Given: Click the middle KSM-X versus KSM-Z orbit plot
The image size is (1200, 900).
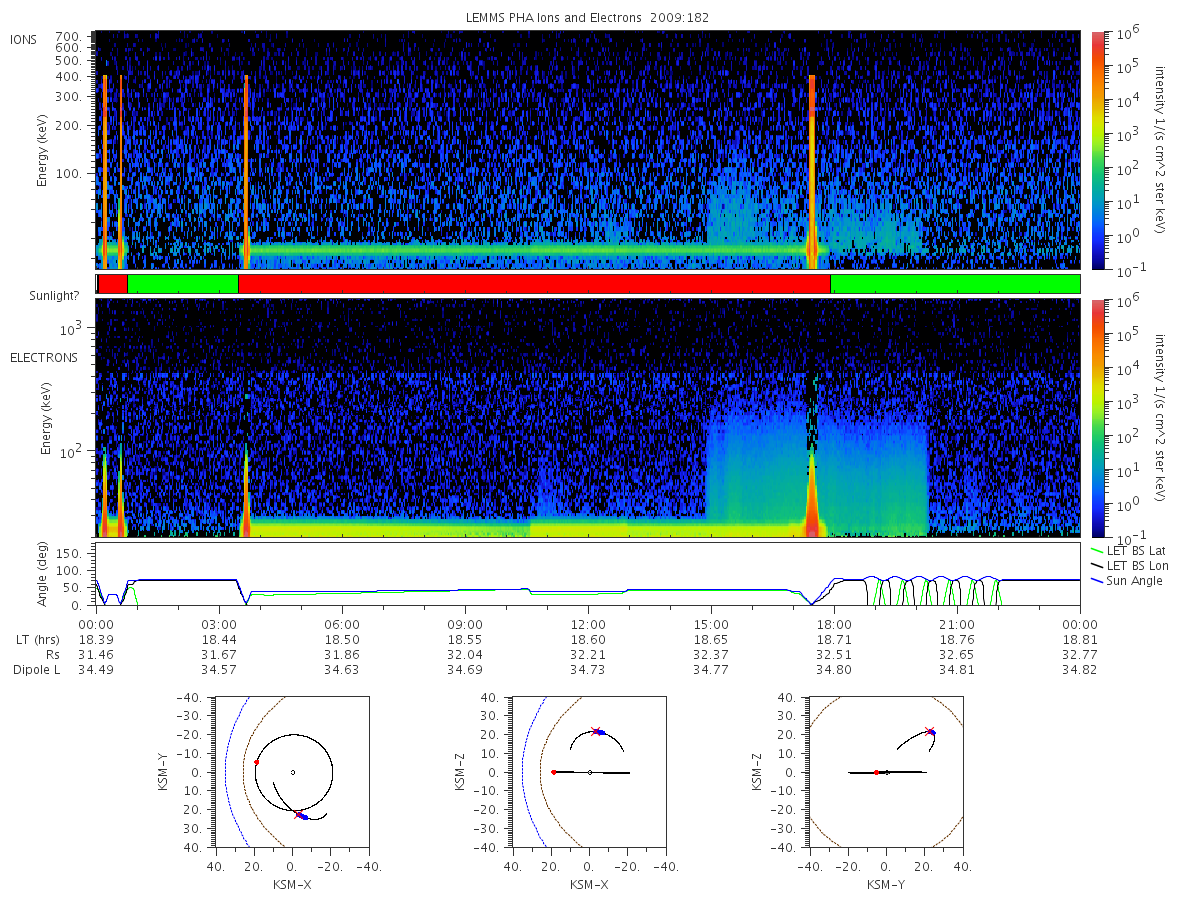Looking at the screenshot, I should pos(588,772).
